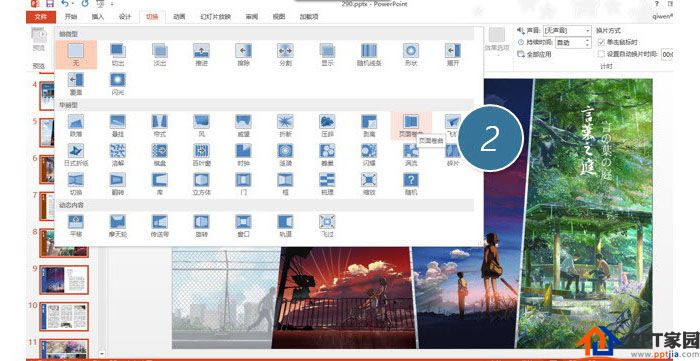Open the 文件 file menu

tap(41, 17)
